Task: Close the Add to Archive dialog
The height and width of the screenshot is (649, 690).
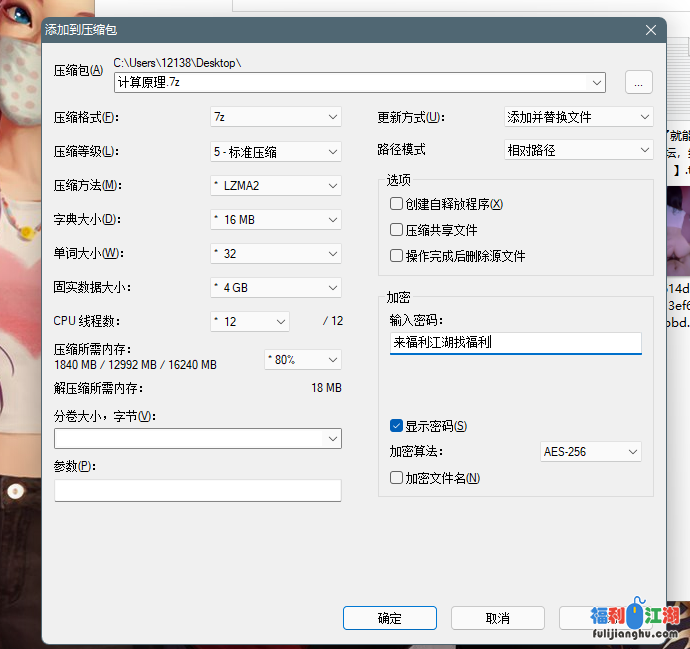Action: pos(651,30)
